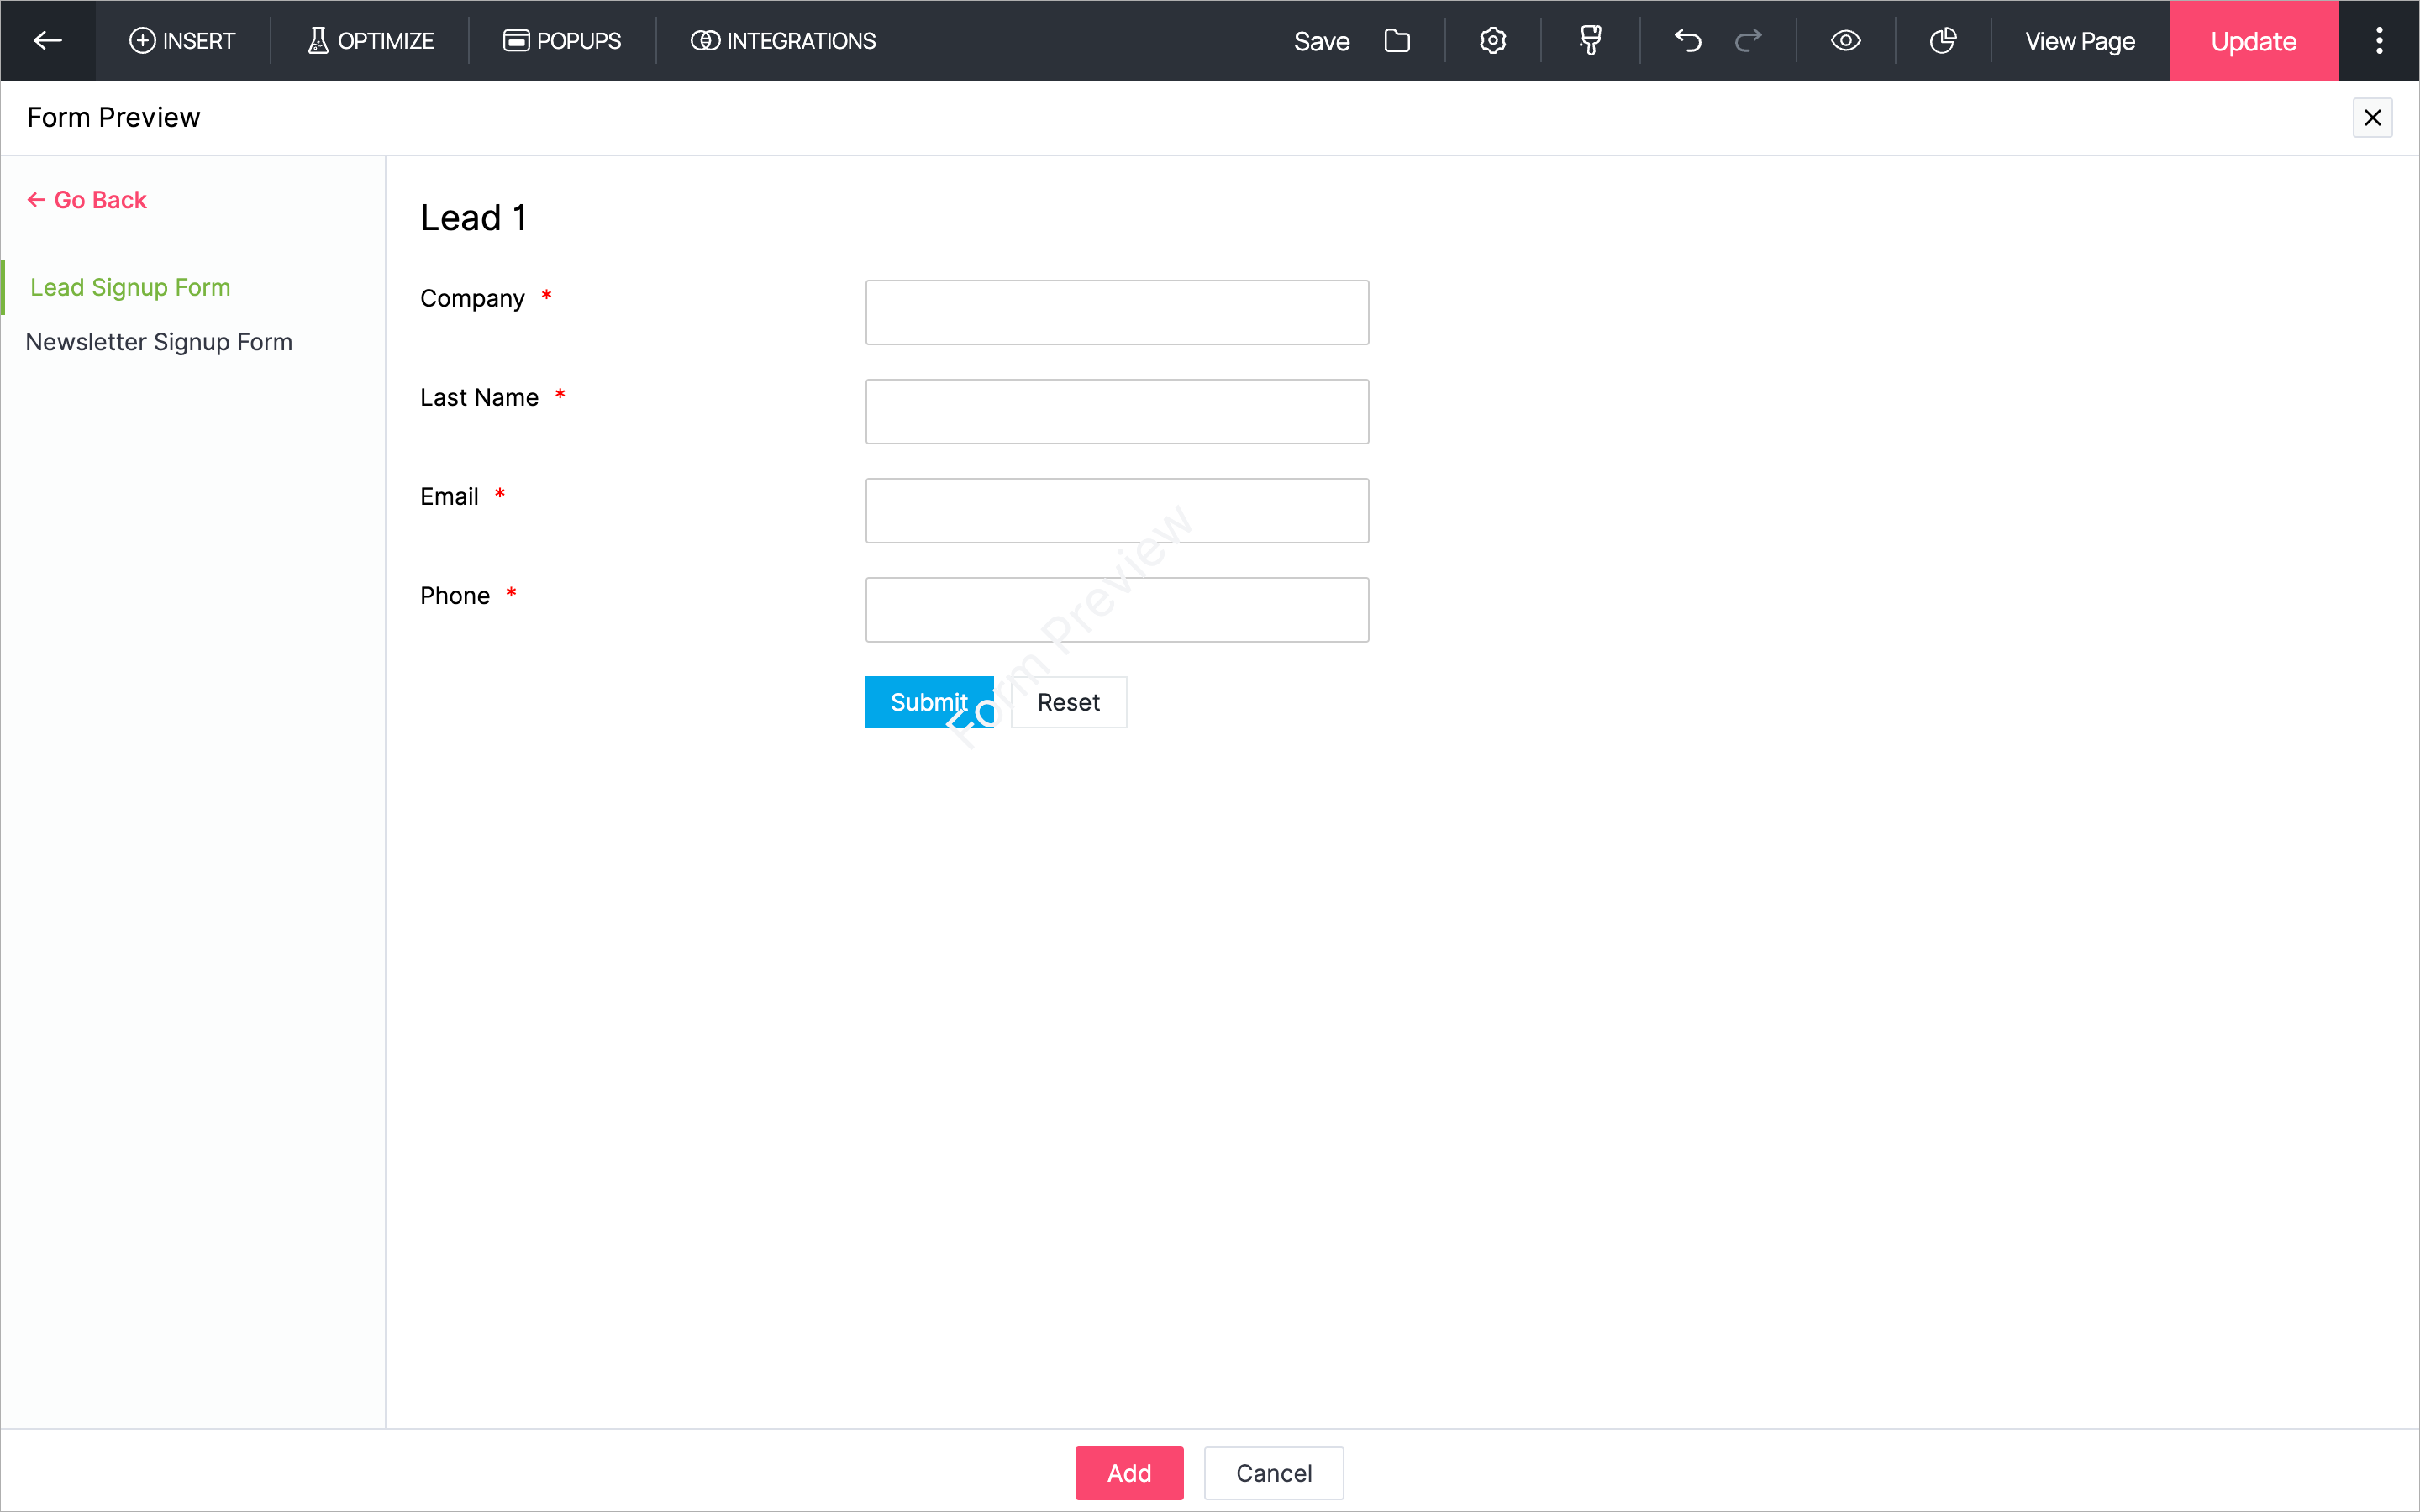Click the Go Back link

click(87, 200)
